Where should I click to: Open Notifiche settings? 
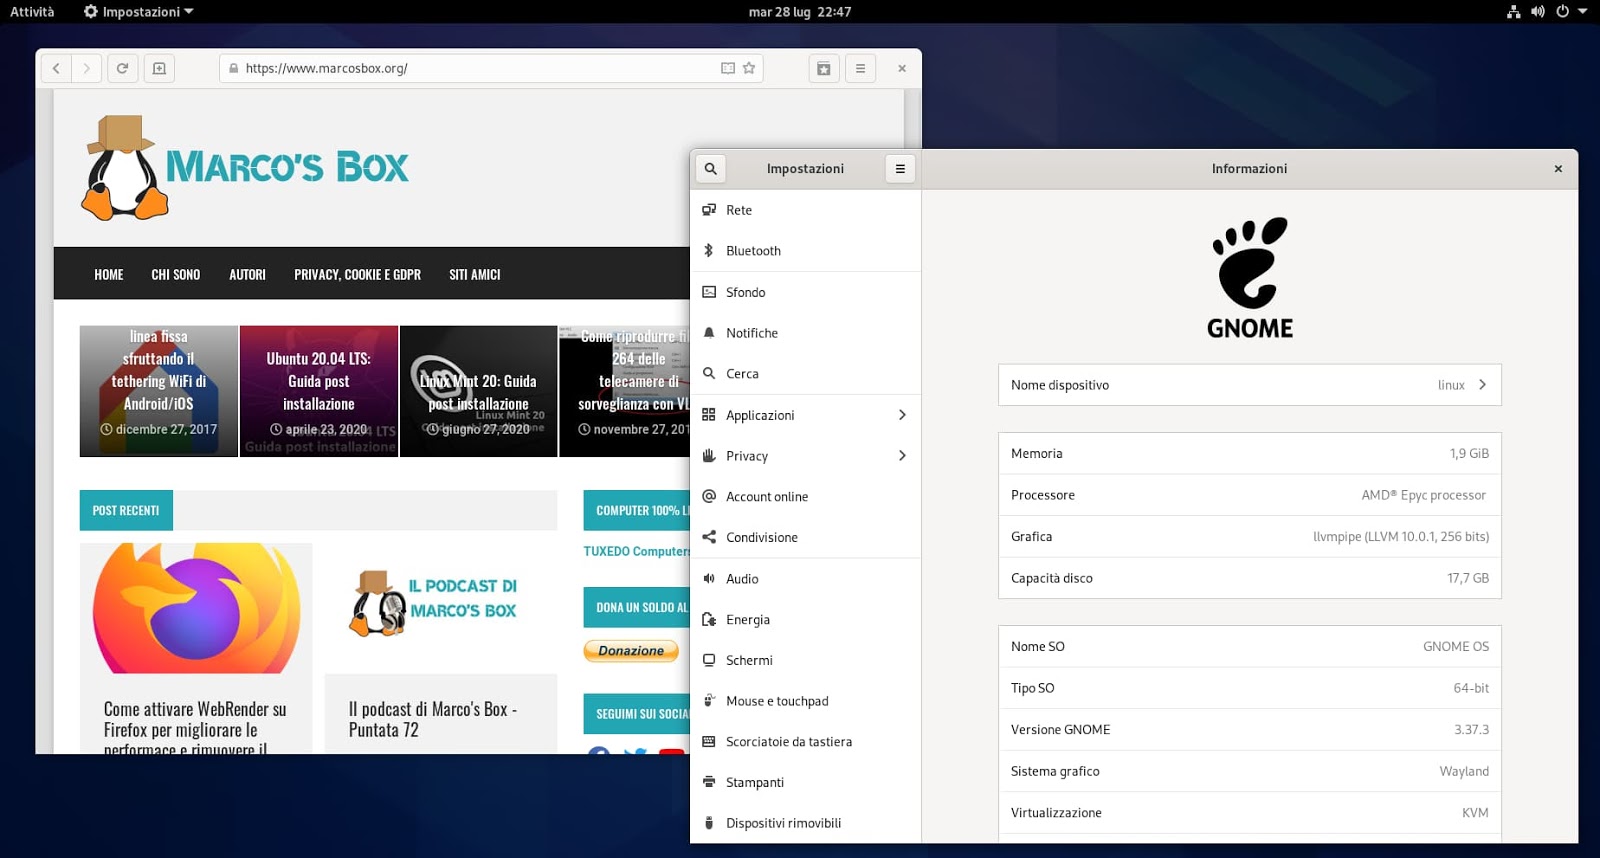805,333
